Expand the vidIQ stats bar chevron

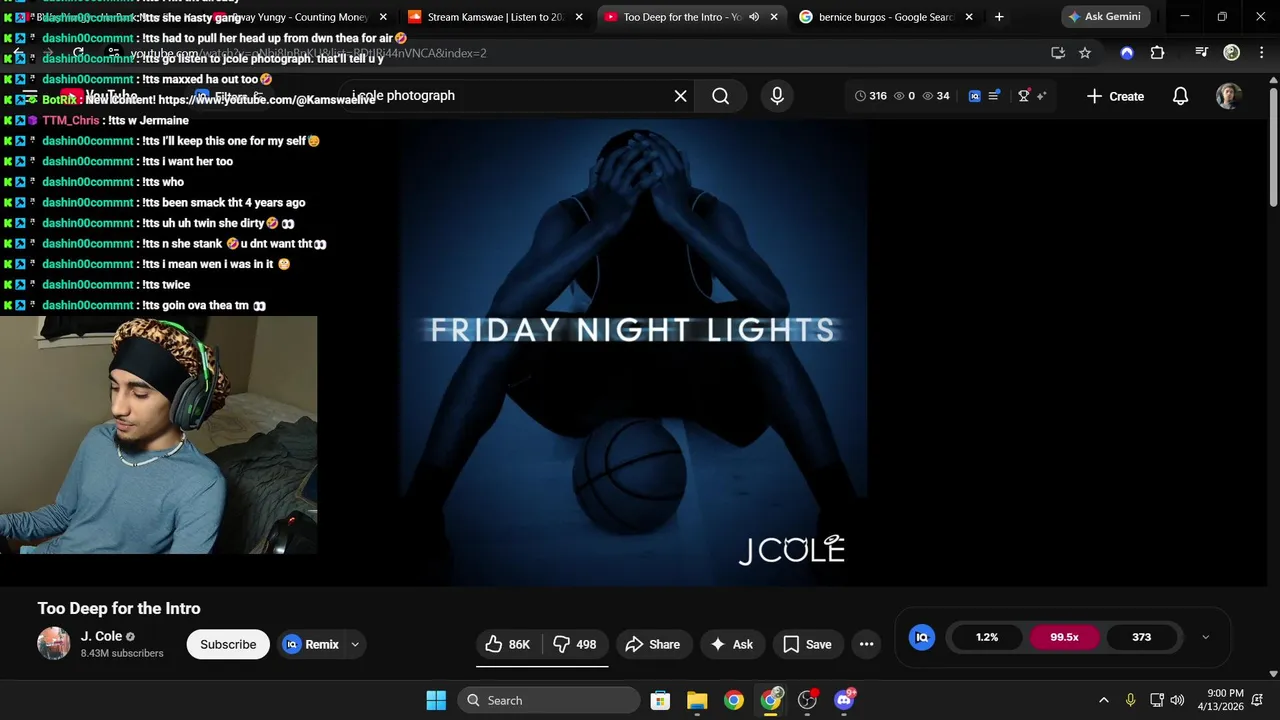tap(1205, 637)
